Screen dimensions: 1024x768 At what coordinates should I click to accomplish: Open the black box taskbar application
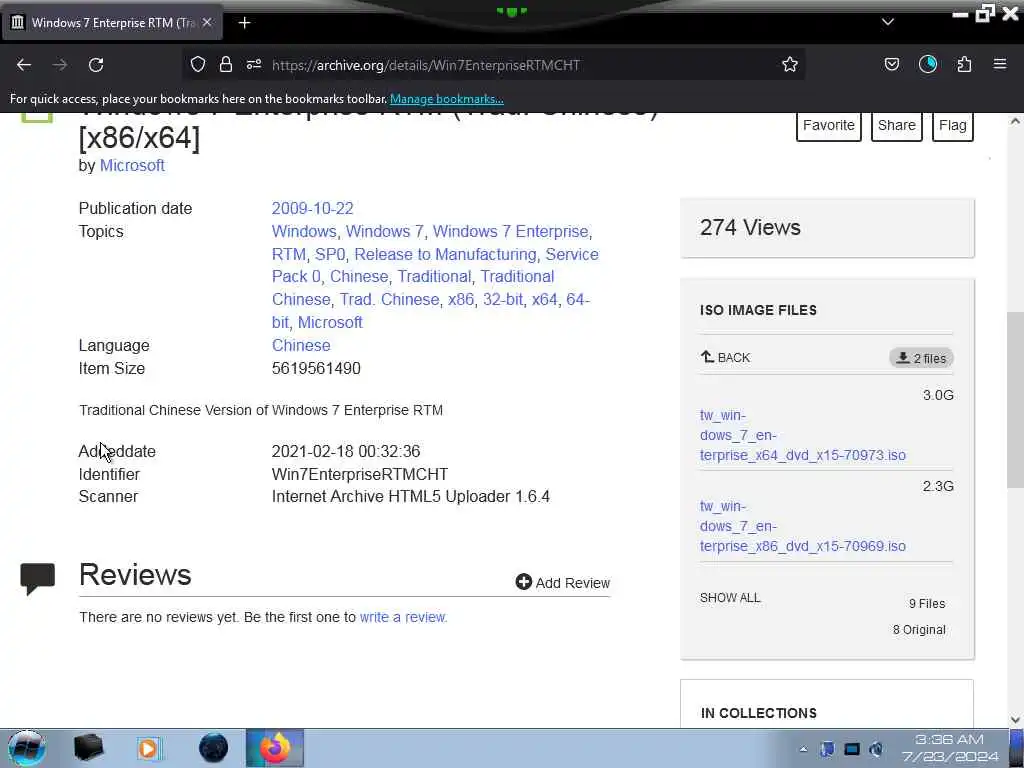tap(89, 748)
